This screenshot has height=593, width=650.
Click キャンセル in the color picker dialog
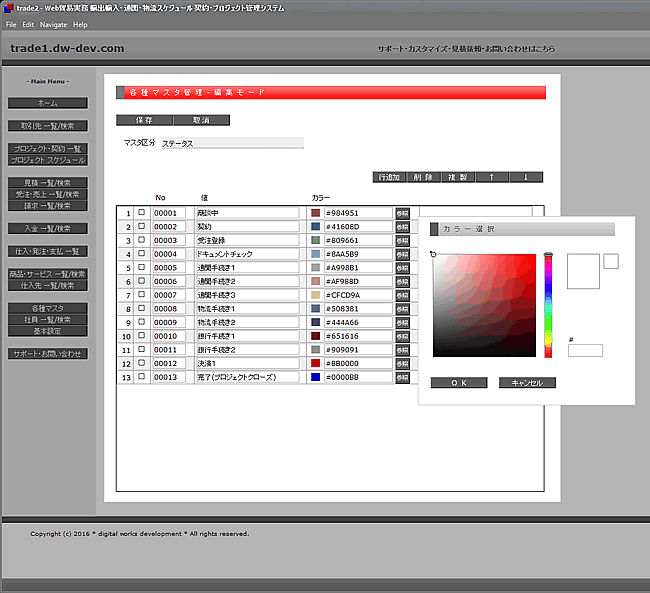(x=527, y=383)
